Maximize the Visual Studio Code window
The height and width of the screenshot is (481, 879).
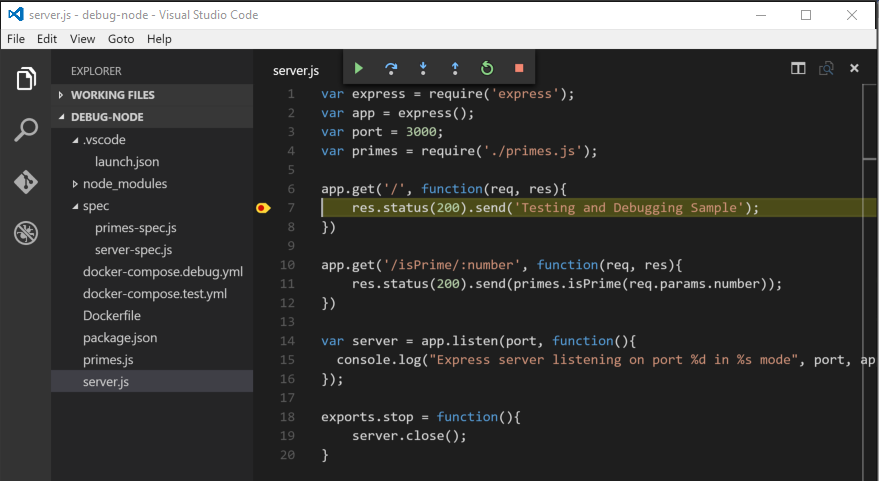coord(806,15)
